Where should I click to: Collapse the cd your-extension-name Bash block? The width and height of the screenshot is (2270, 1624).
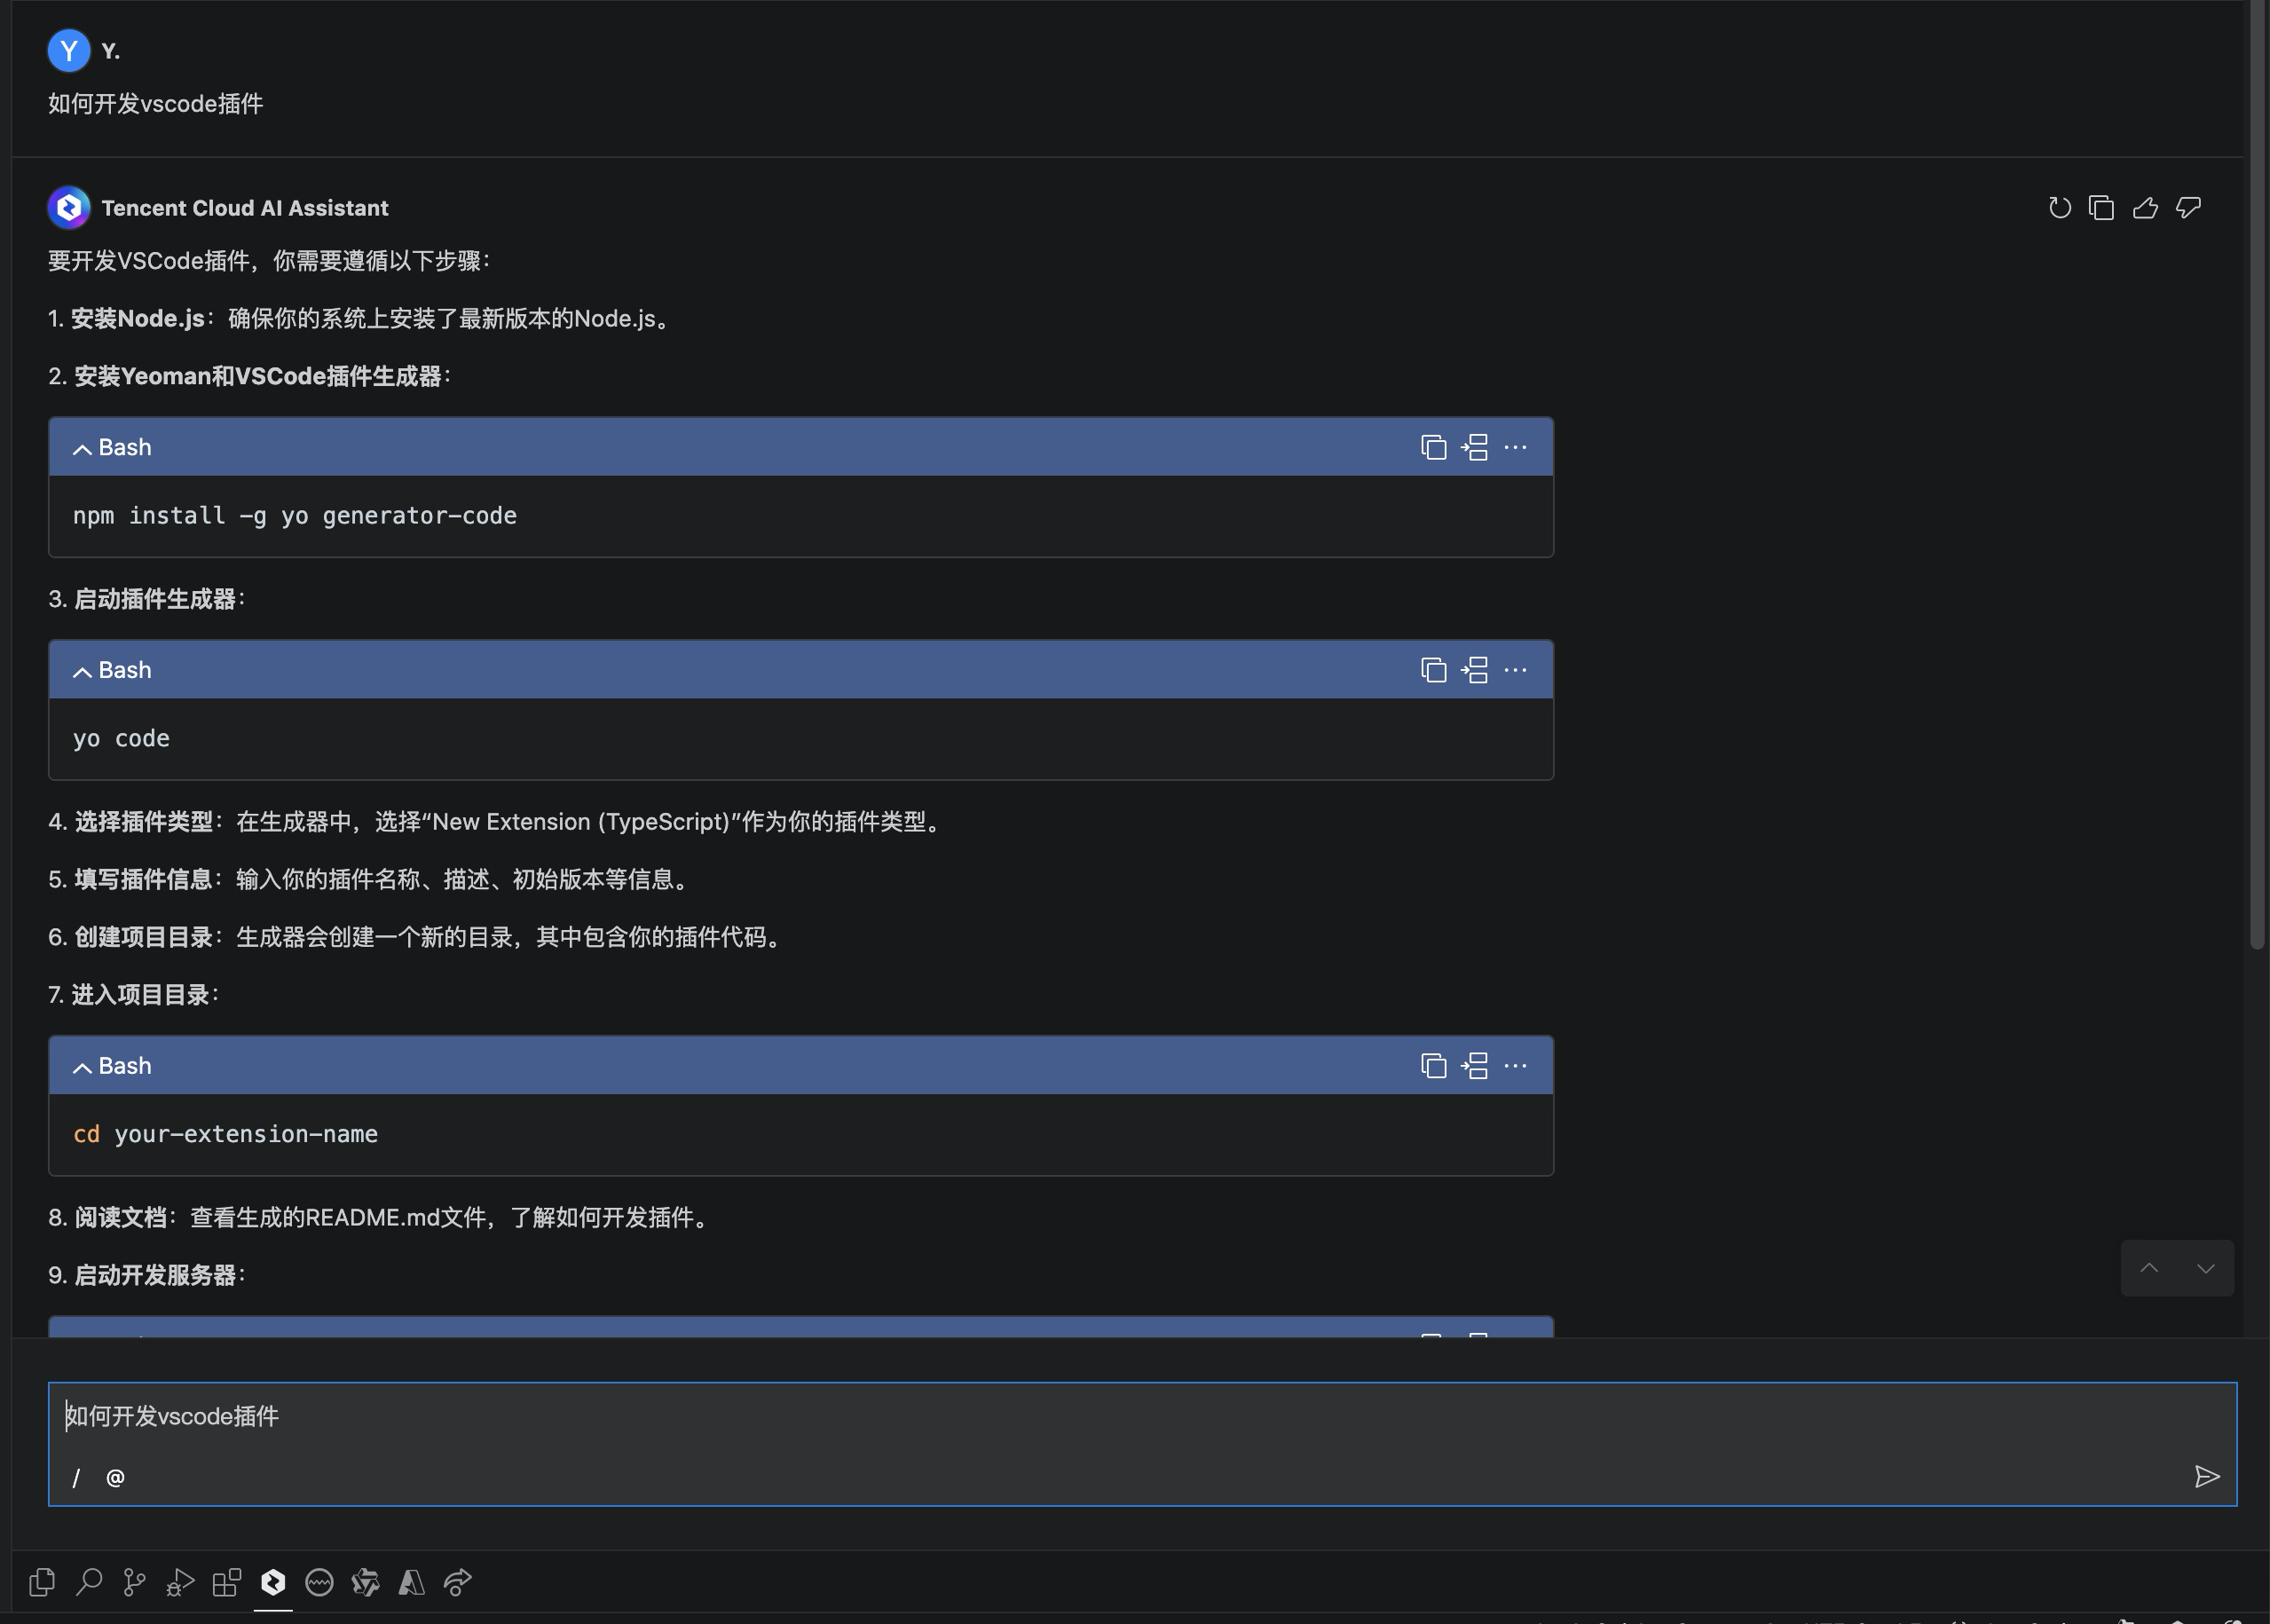coord(82,1068)
